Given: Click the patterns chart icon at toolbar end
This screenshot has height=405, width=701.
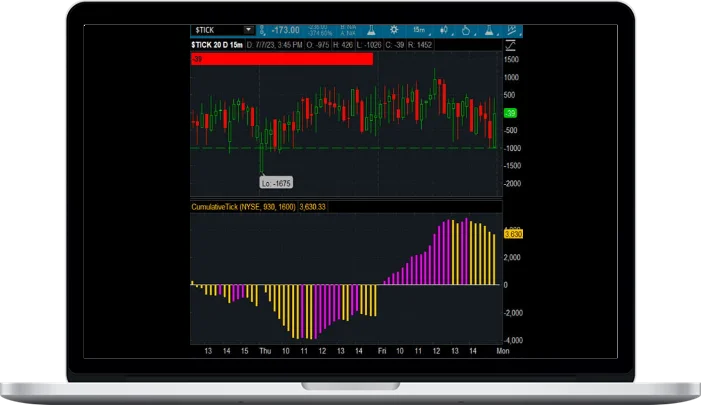Looking at the screenshot, I should click(x=514, y=31).
